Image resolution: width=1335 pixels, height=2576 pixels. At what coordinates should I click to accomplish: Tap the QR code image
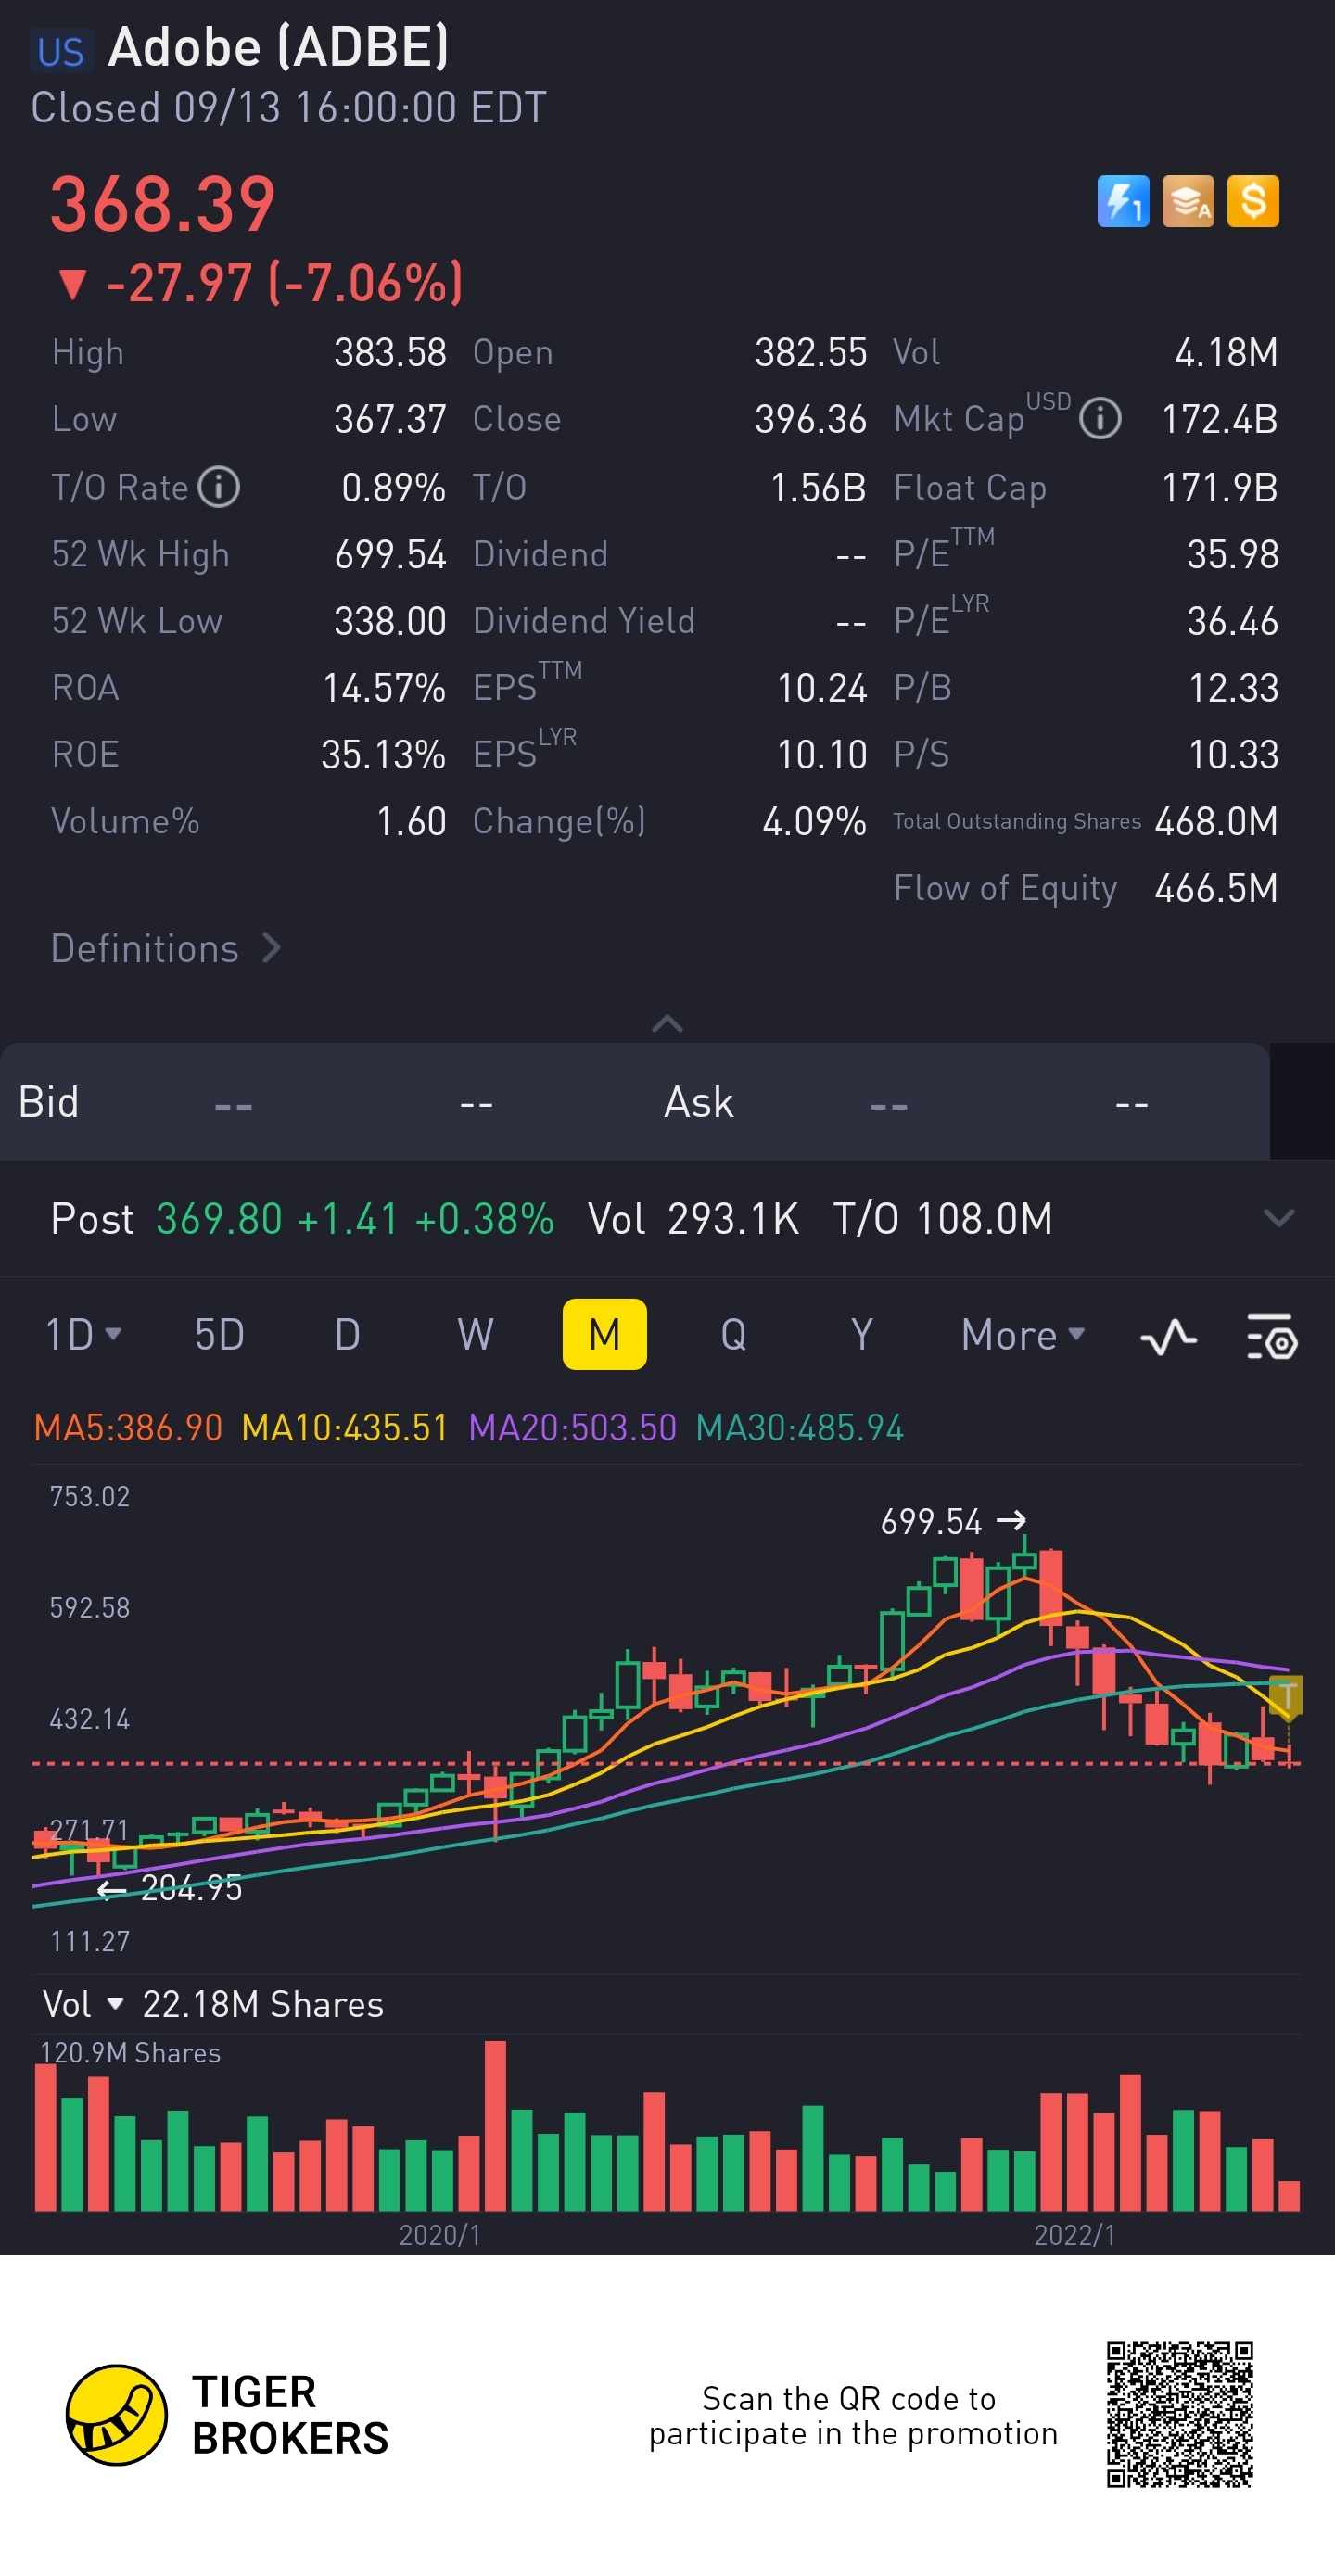[x=1180, y=2414]
